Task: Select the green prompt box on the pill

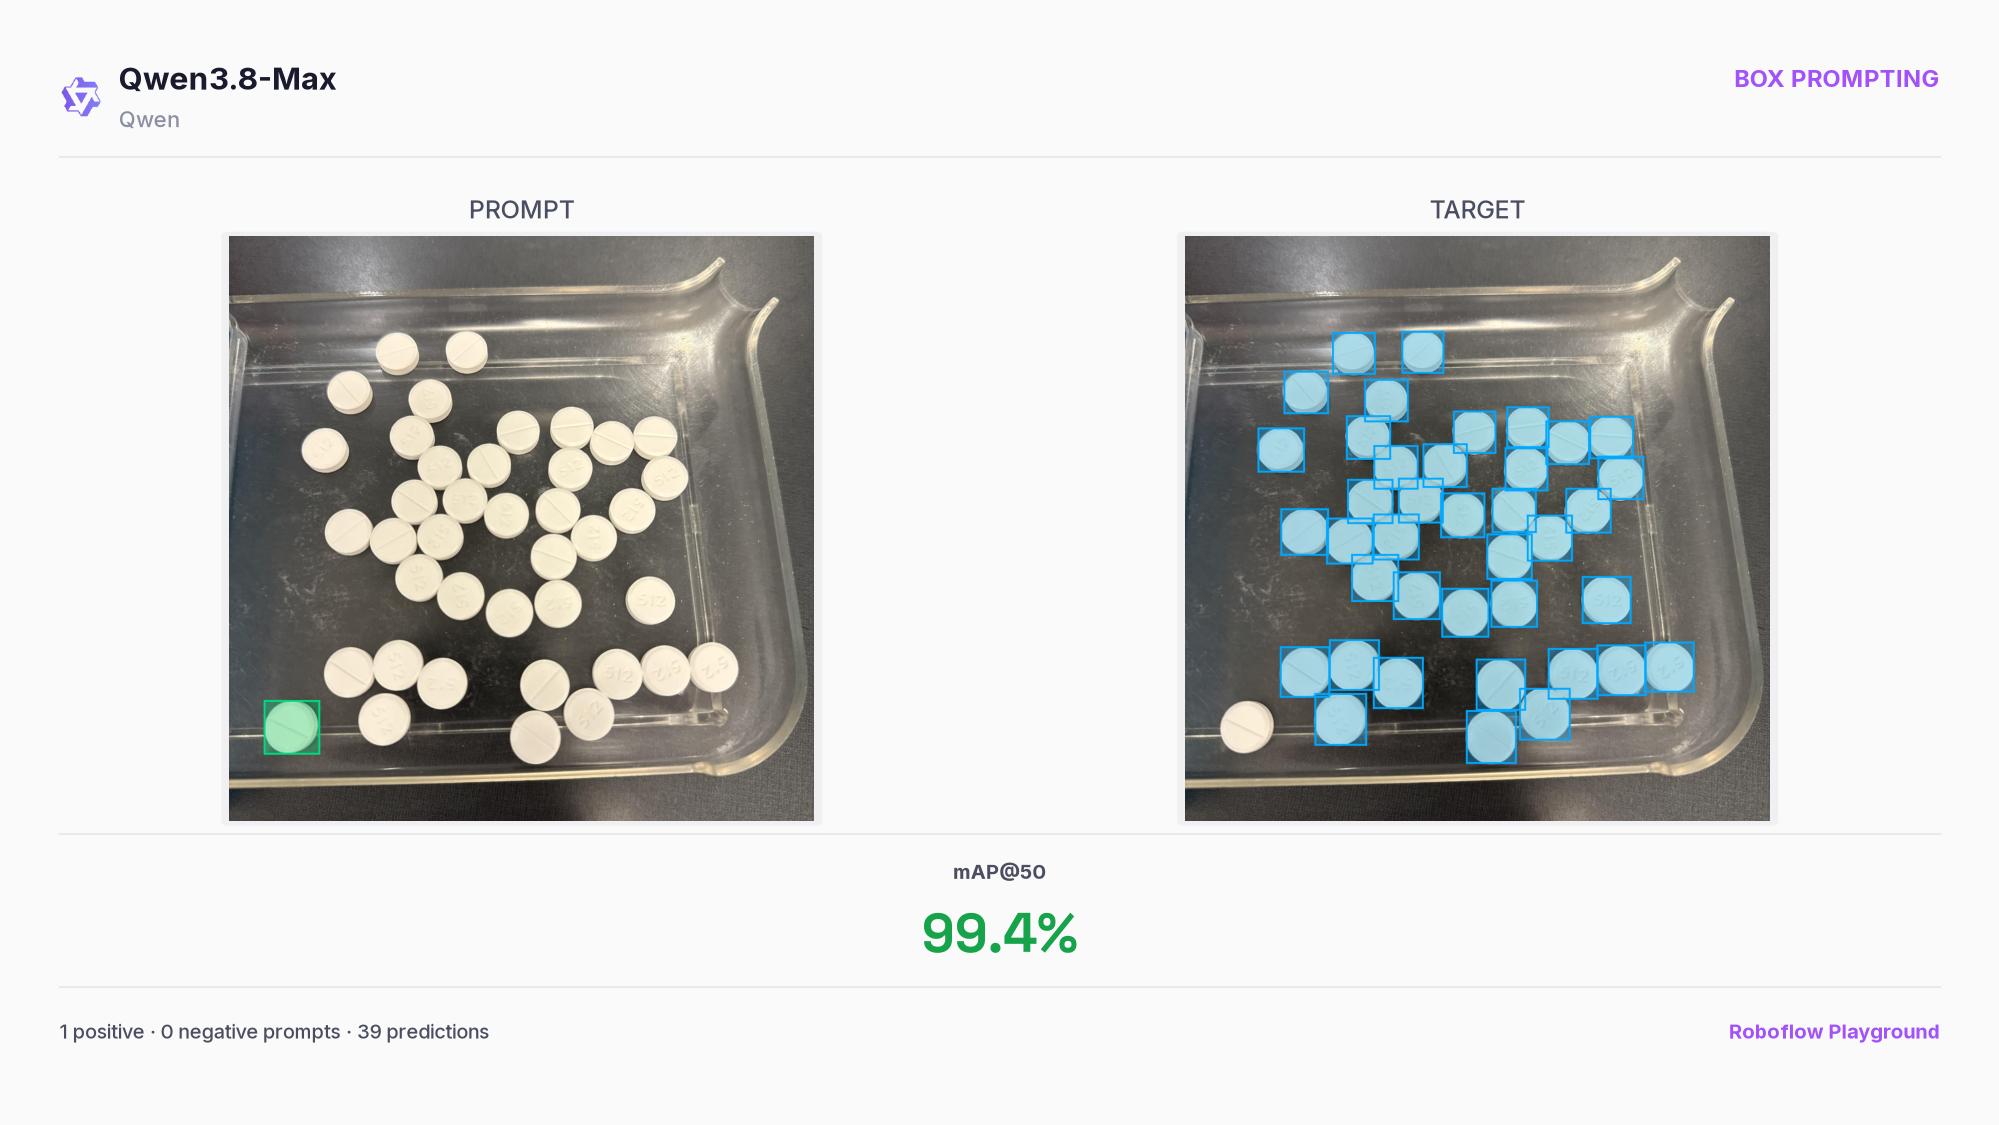Action: (x=291, y=727)
